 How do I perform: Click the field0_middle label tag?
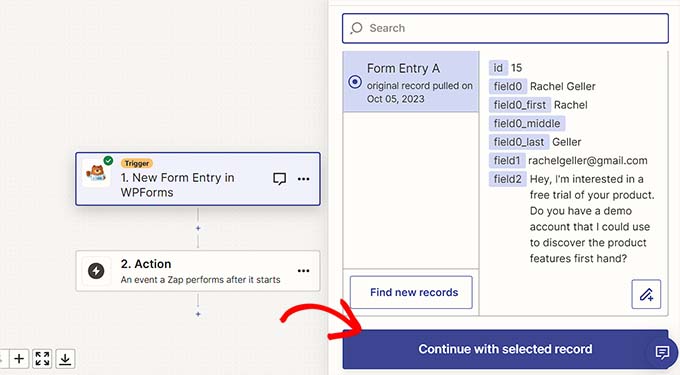pos(527,124)
